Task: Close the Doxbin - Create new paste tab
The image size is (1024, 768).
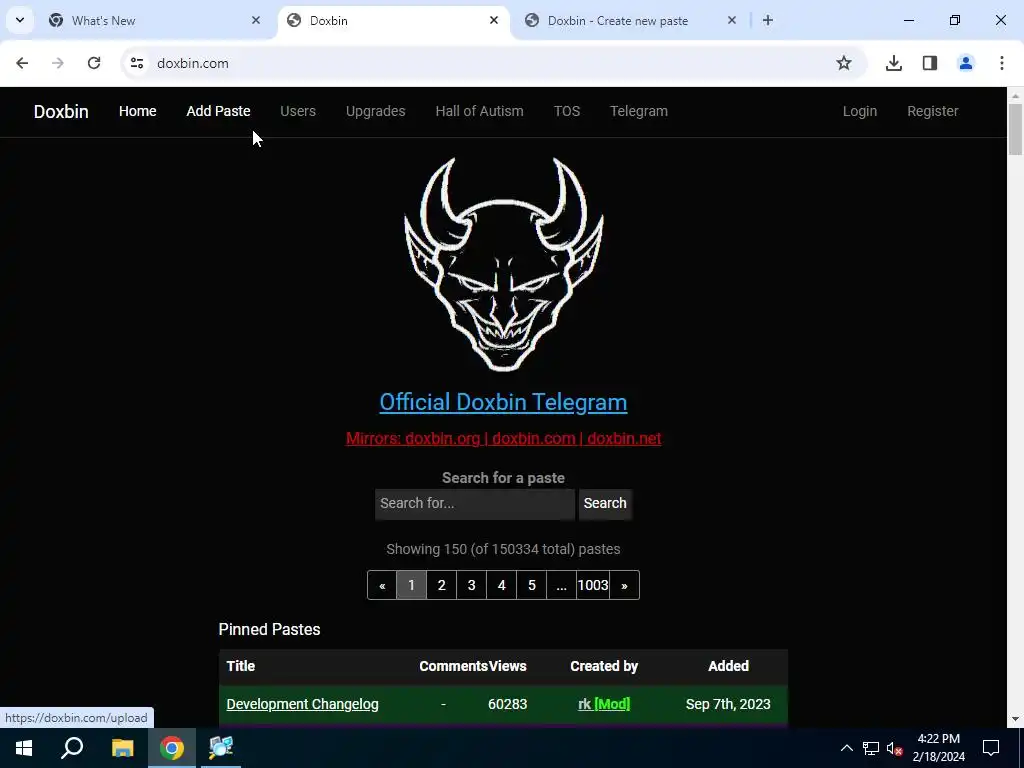Action: [731, 20]
